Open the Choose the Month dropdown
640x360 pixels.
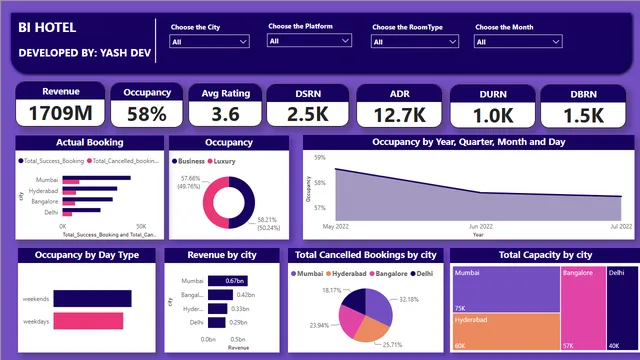click(x=518, y=42)
